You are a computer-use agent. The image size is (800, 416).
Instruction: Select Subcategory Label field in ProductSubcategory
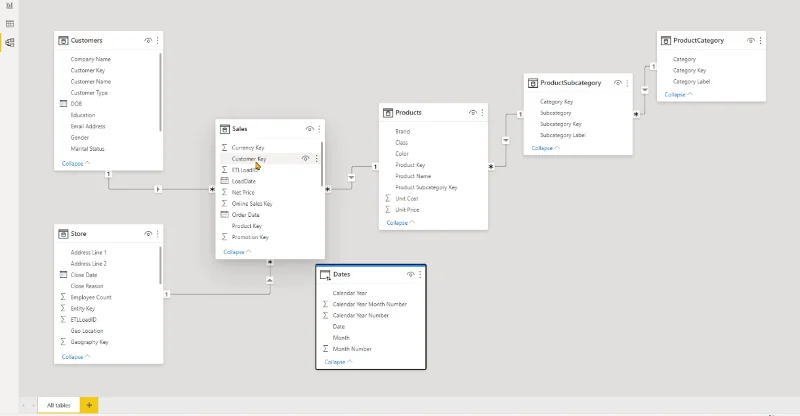563,135
